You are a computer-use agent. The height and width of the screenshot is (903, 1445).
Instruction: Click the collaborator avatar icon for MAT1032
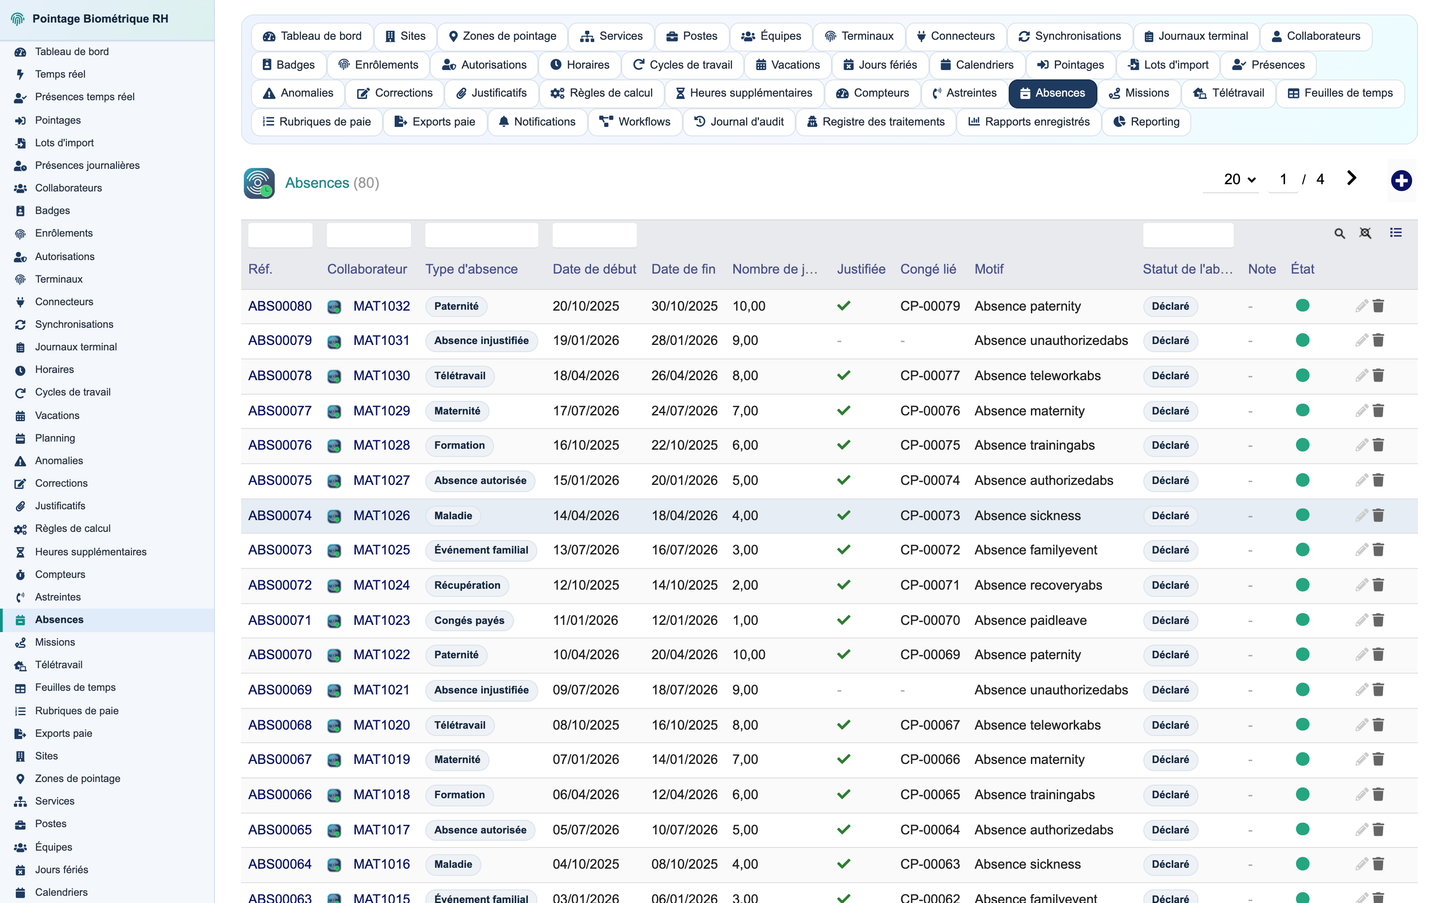334,307
